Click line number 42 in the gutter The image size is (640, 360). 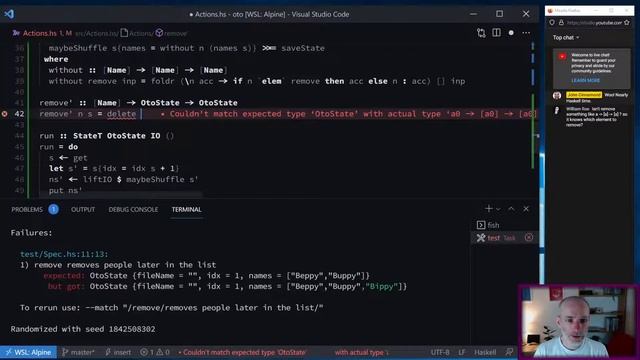coord(19,114)
